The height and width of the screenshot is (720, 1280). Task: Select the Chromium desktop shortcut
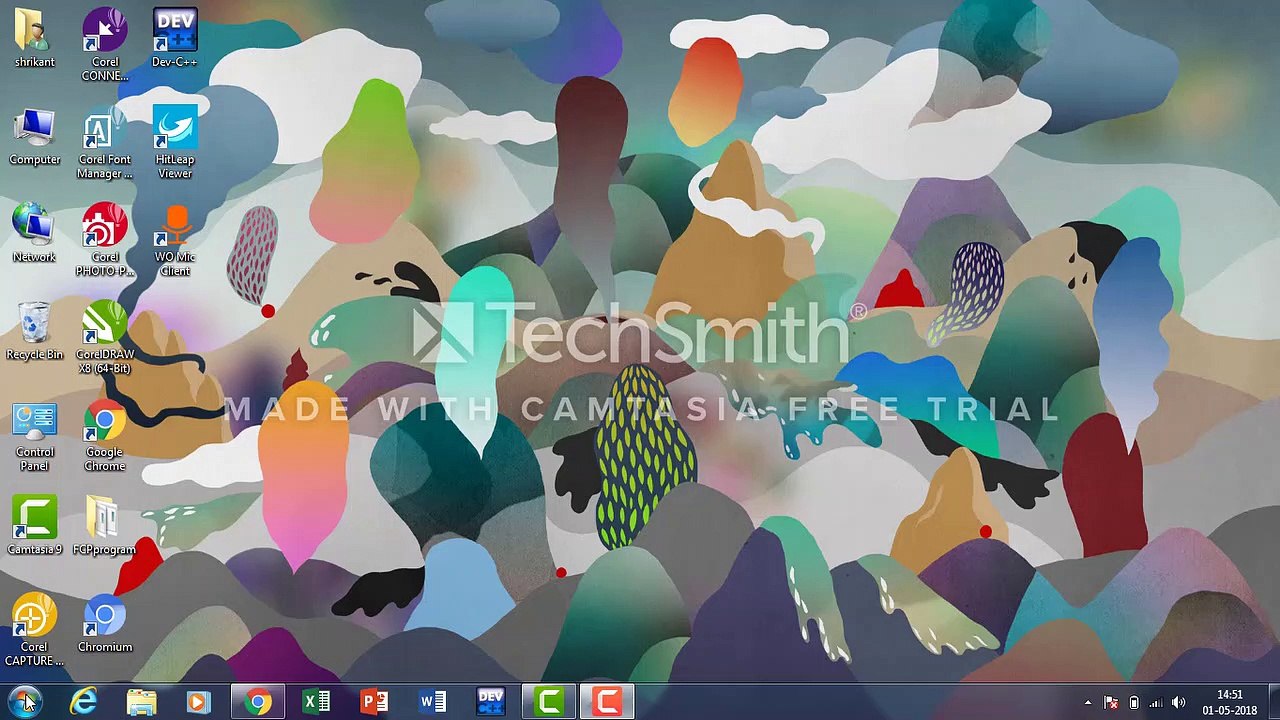[x=104, y=618]
